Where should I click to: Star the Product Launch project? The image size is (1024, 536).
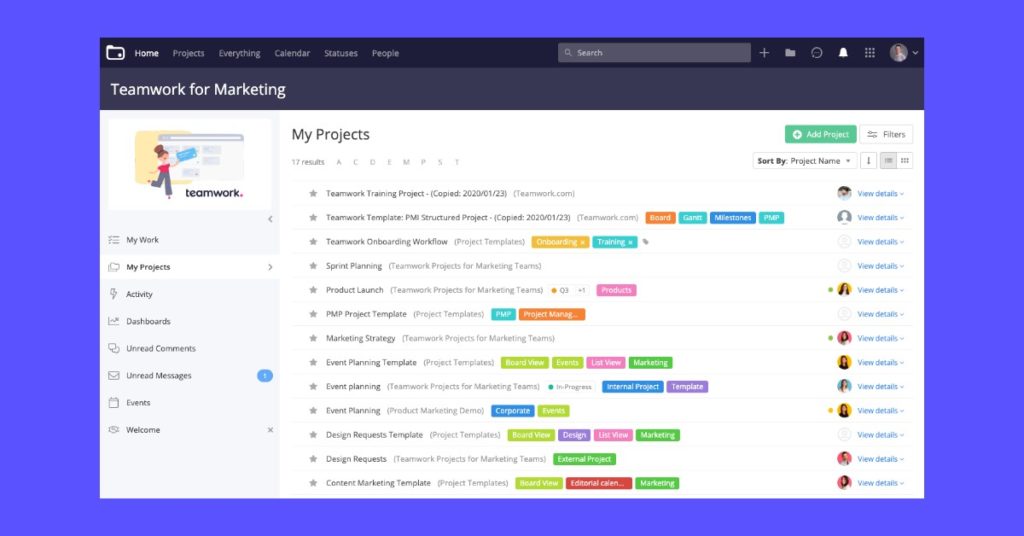[x=313, y=290]
